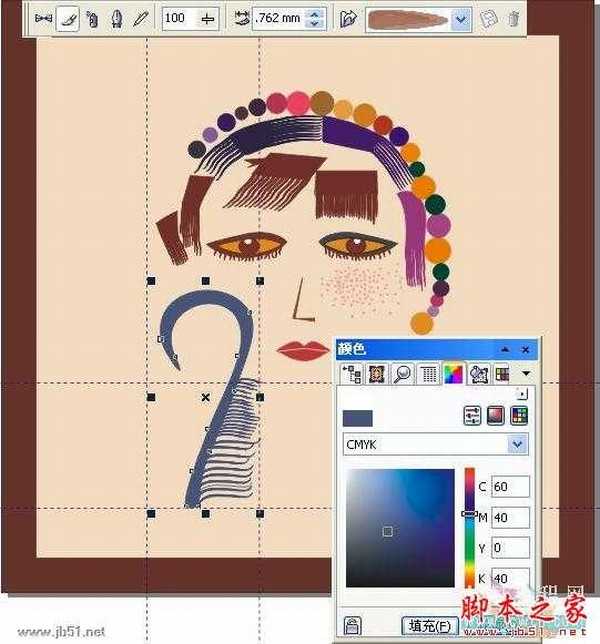The image size is (600, 644).
Task: Show color sliders view in docker
Action: (x=473, y=415)
